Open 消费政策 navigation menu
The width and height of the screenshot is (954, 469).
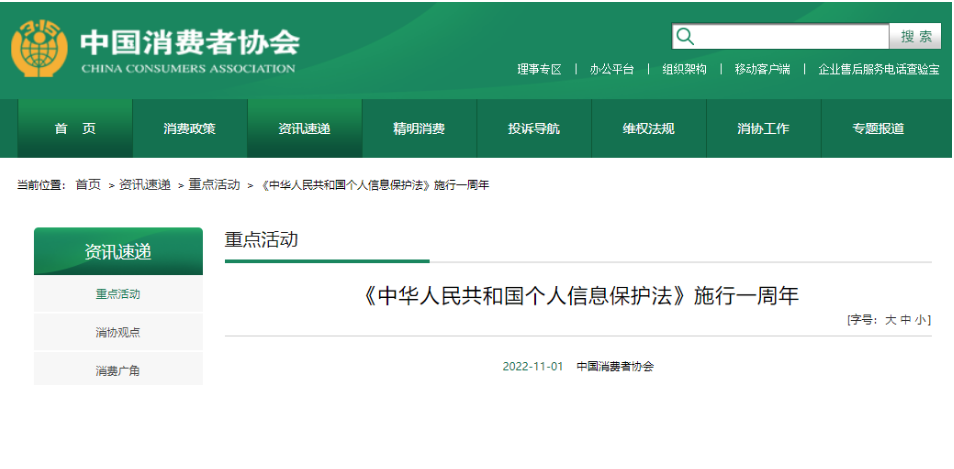(189, 128)
